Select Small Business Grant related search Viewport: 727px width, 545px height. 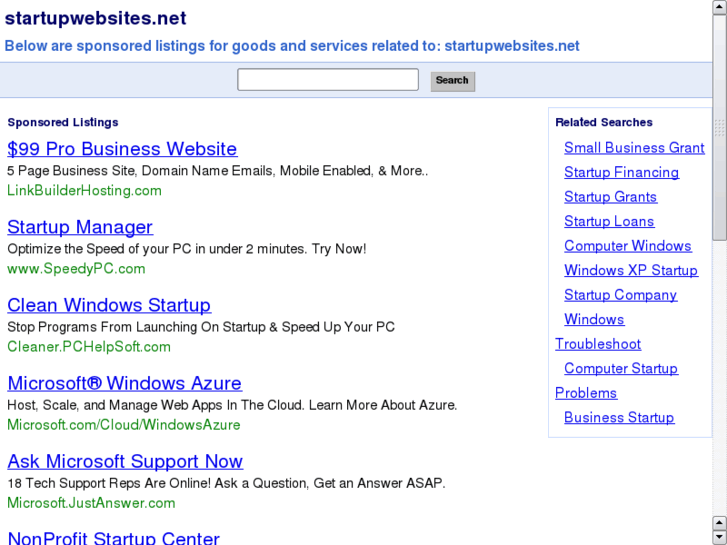pos(634,148)
